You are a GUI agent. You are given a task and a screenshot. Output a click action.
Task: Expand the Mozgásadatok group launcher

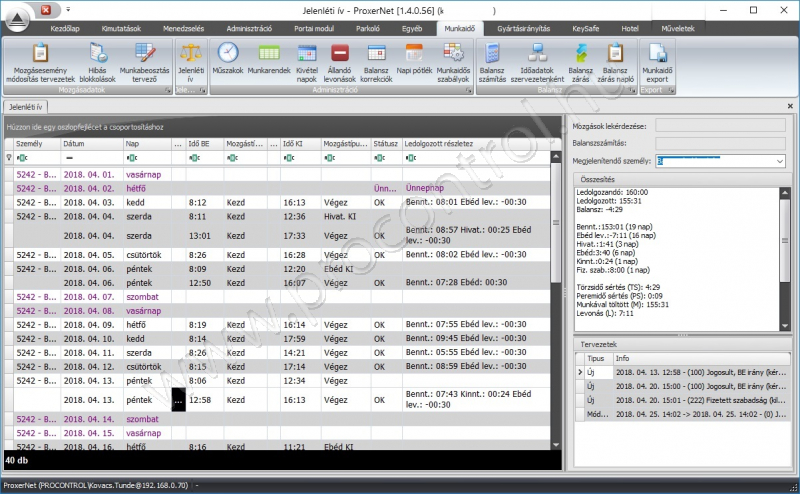(167, 90)
